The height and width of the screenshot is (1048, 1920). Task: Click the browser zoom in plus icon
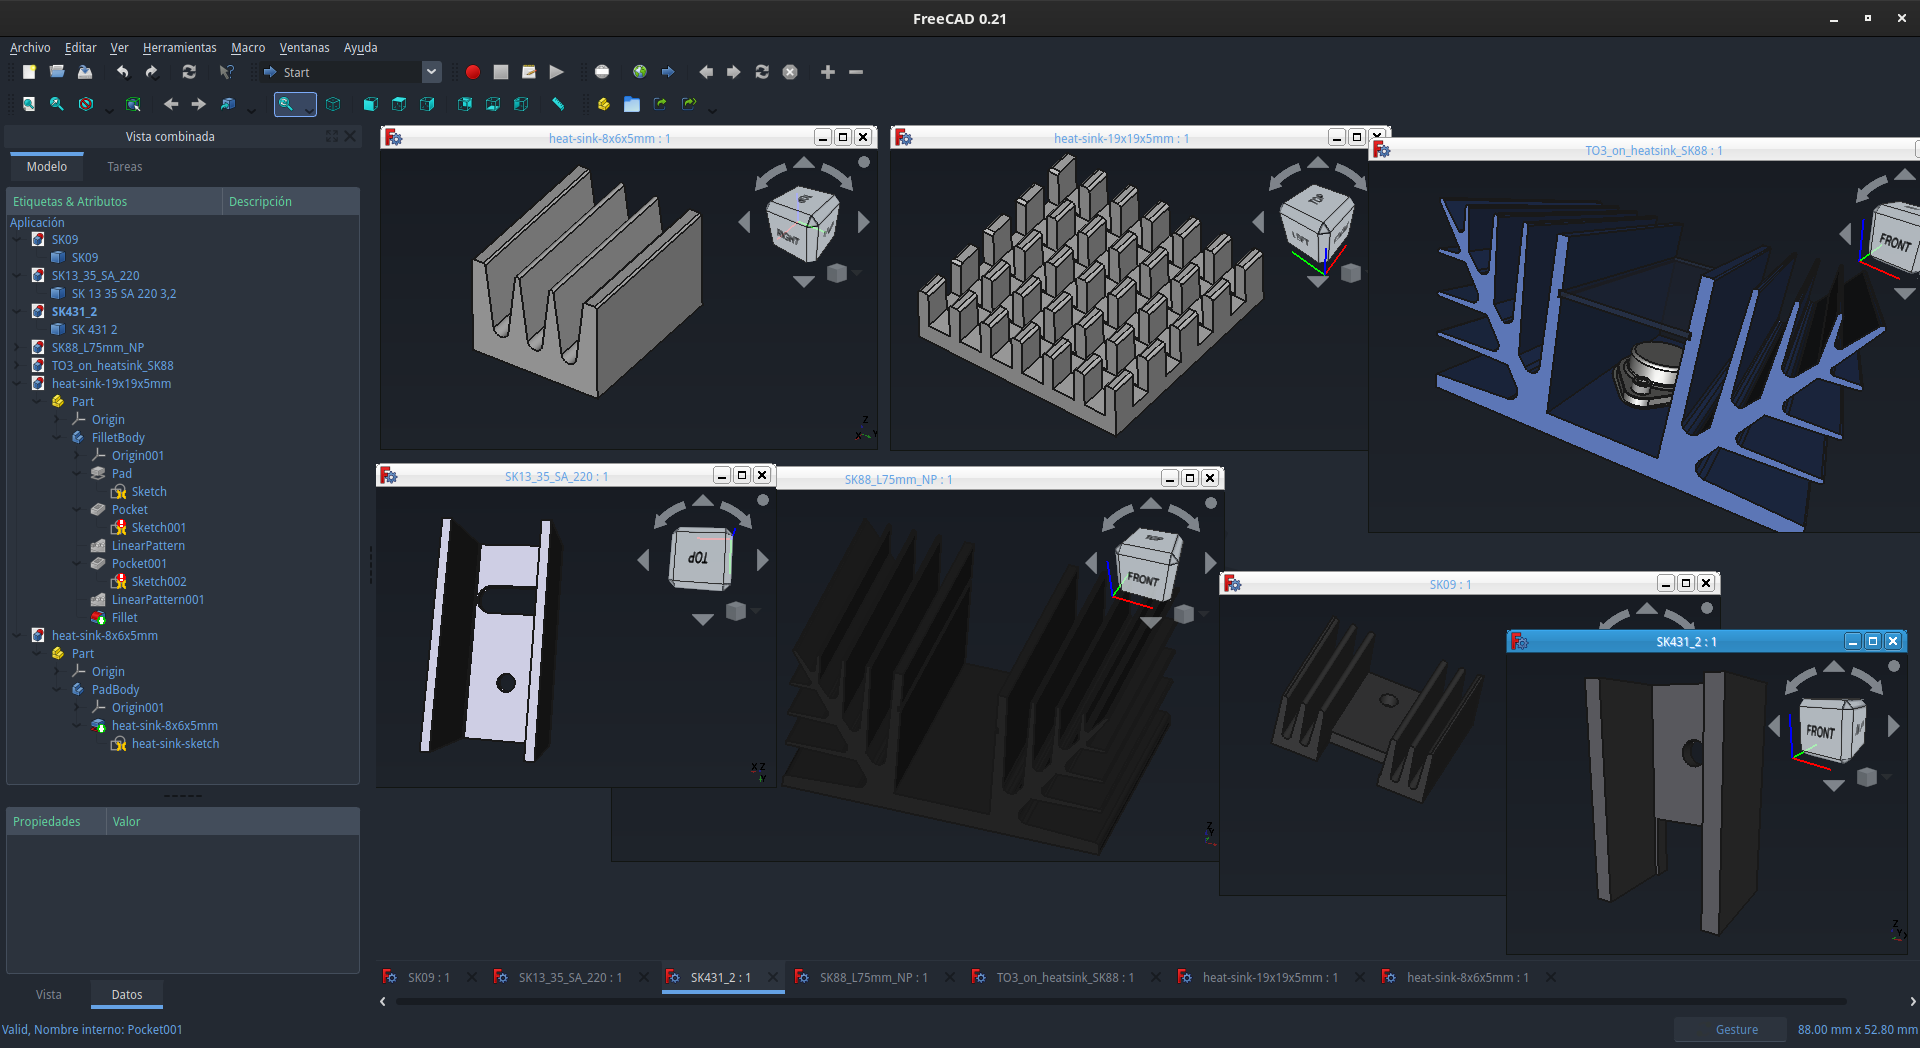828,72
